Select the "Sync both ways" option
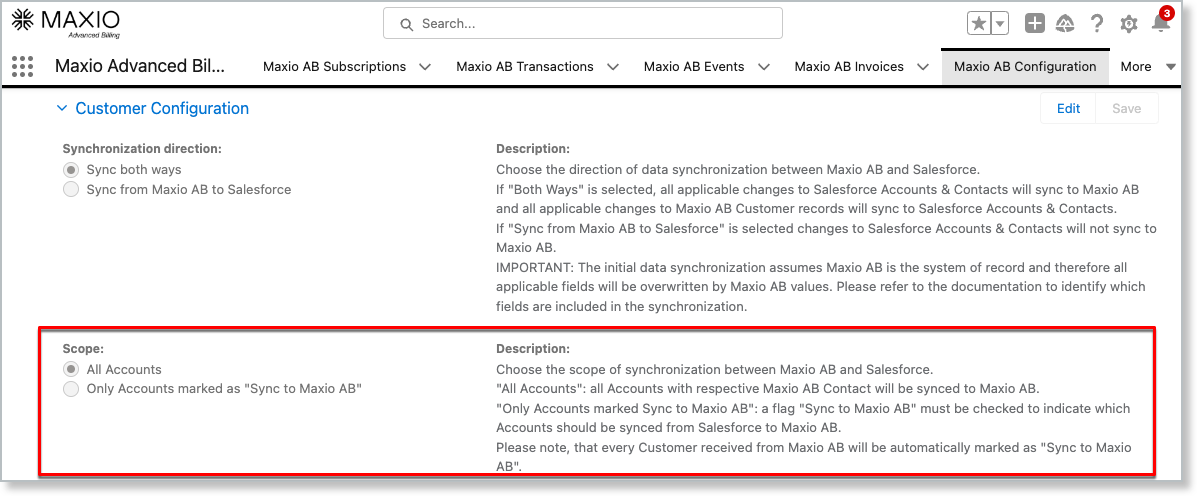 [x=71, y=170]
